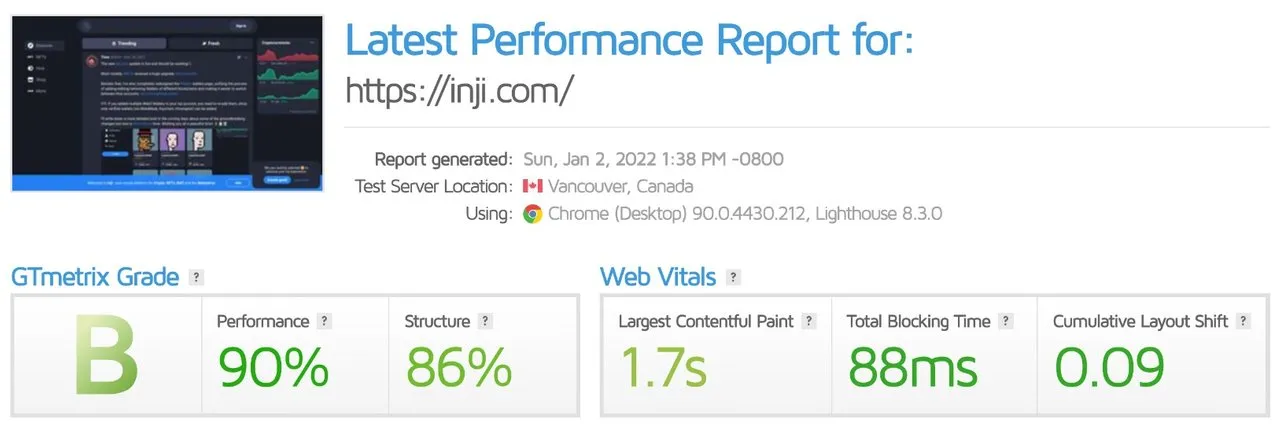Open the Performance score help tooltip icon
This screenshot has height=445, width=1280.
pyautogui.click(x=324, y=322)
